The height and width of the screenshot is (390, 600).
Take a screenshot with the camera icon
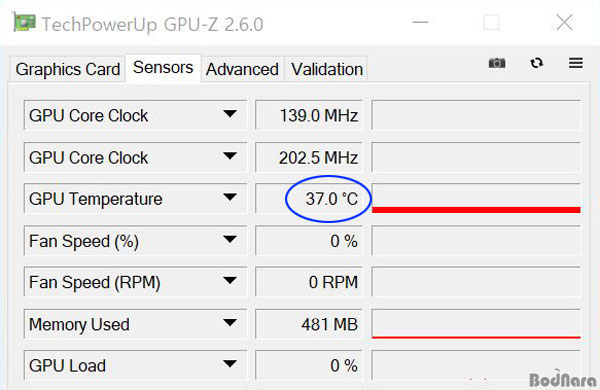pyautogui.click(x=497, y=63)
